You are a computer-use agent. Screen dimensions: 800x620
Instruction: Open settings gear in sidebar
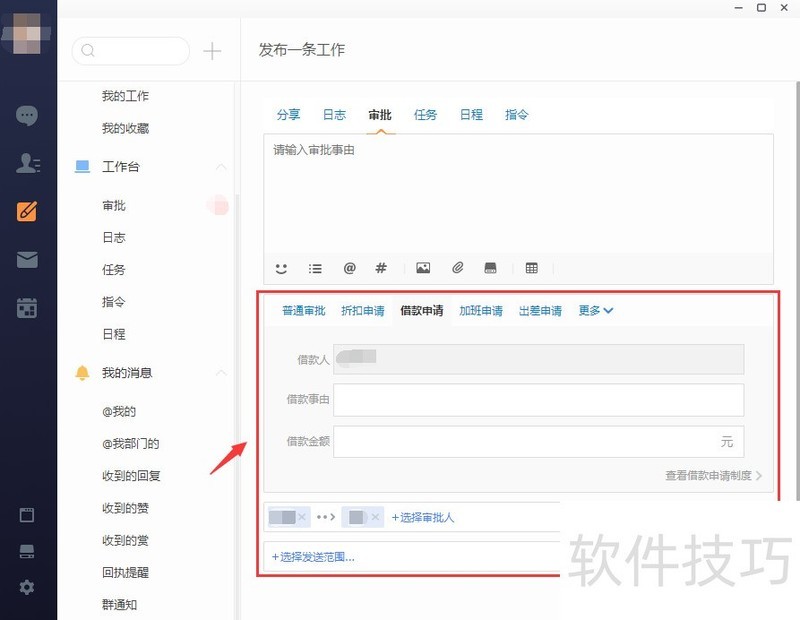pyautogui.click(x=27, y=587)
